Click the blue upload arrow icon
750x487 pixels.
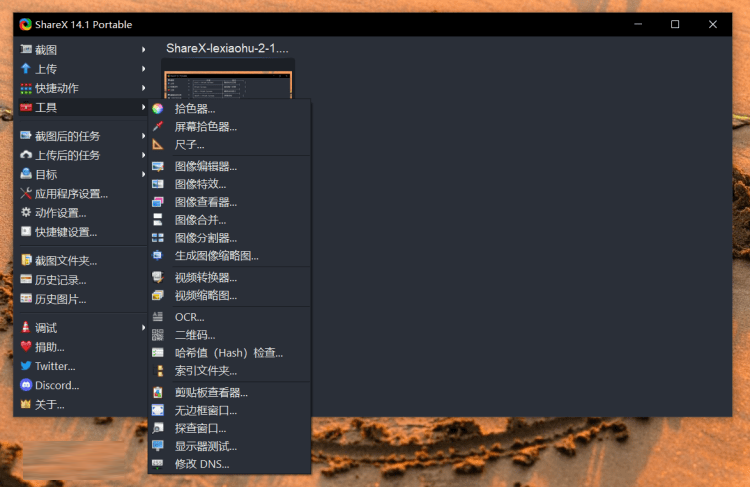click(26, 68)
